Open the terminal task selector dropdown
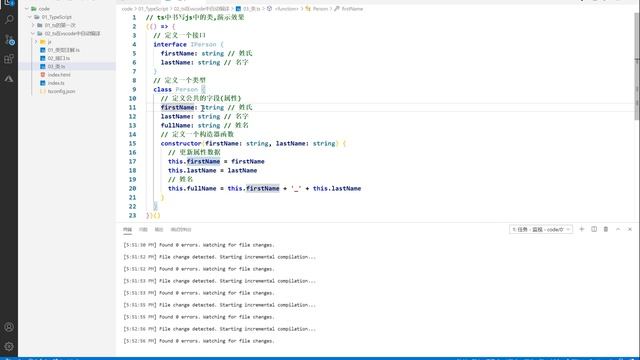 pos(541,229)
